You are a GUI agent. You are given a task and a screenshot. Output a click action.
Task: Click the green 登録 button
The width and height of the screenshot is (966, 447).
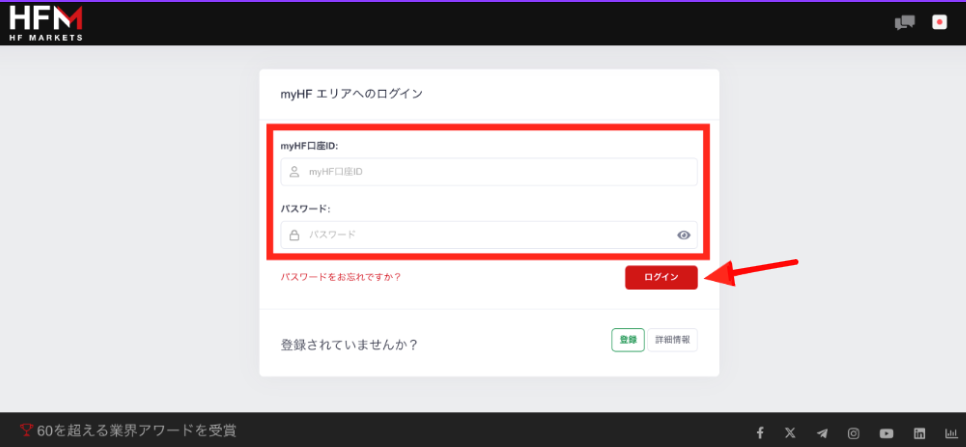tap(627, 340)
